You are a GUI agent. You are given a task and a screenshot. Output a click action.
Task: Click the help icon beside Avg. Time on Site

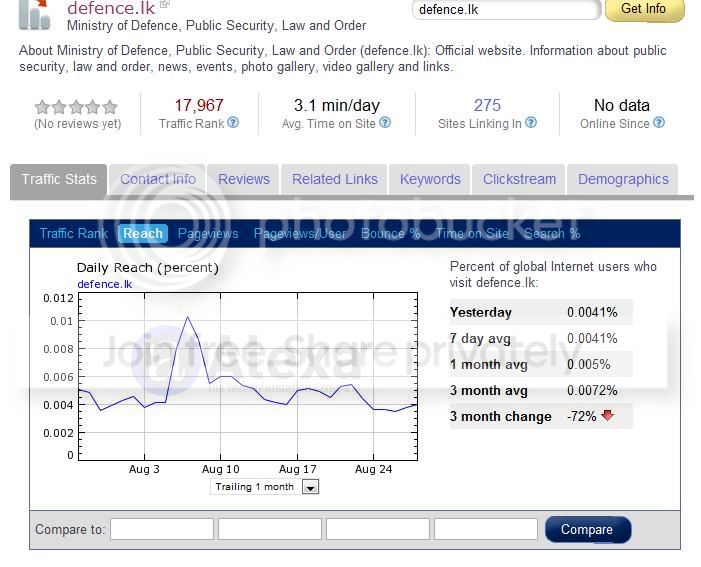(385, 122)
